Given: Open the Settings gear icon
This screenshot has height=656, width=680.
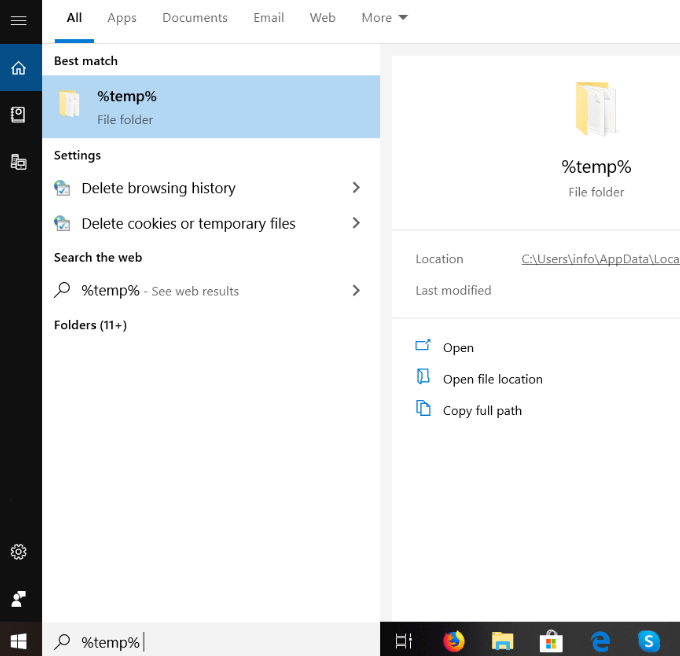Looking at the screenshot, I should tap(18, 552).
